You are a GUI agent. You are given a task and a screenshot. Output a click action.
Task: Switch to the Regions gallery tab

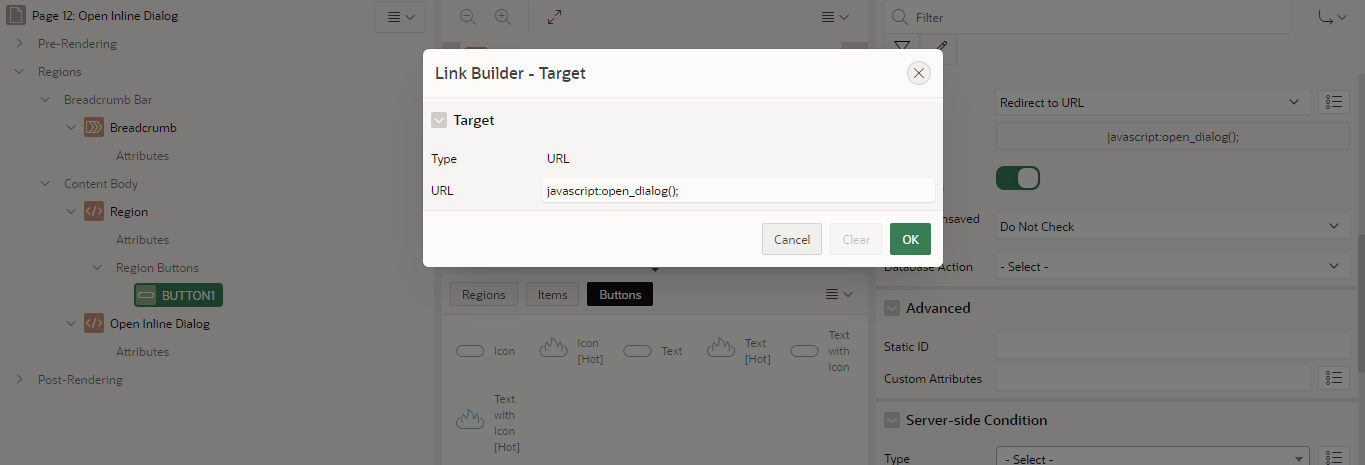pos(484,294)
